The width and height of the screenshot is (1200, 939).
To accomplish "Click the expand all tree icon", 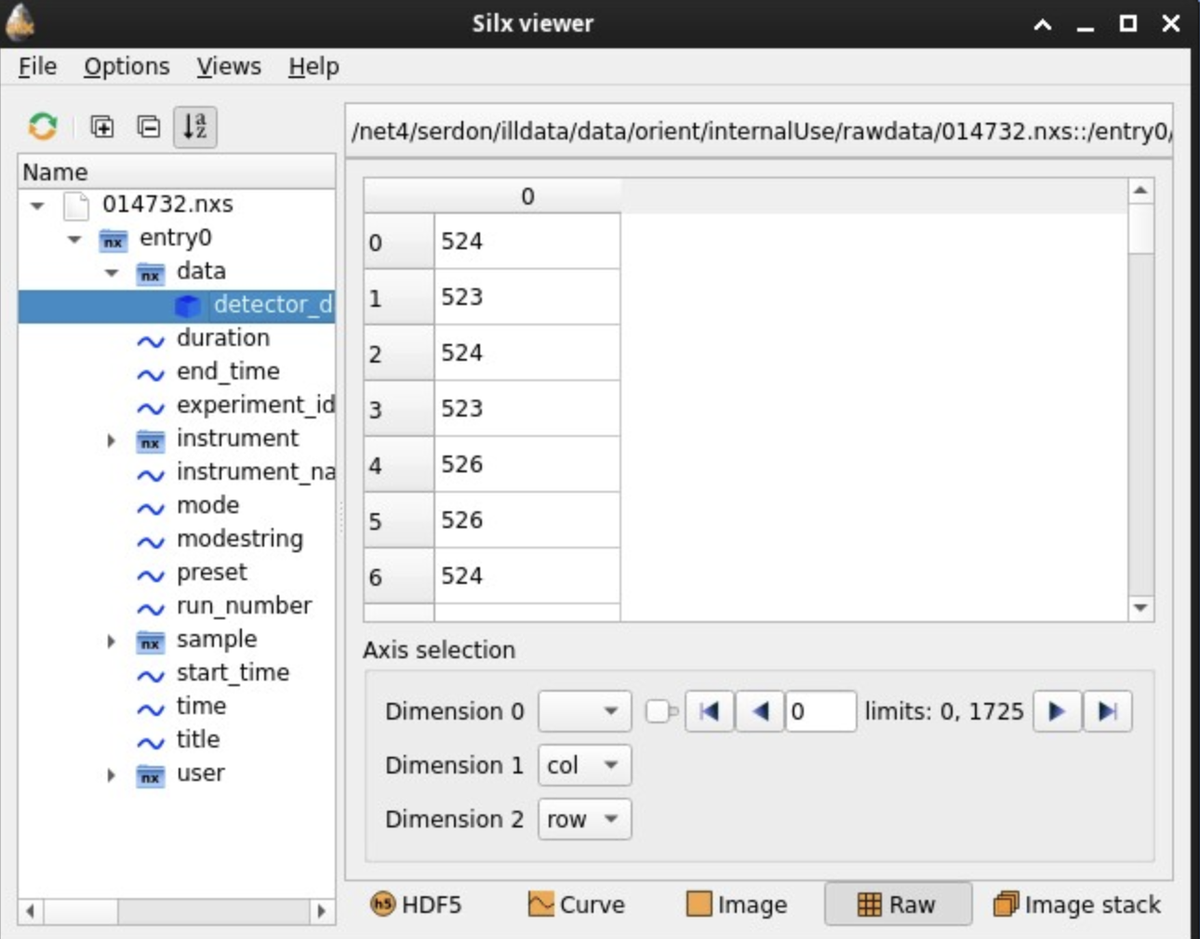I will [x=102, y=127].
